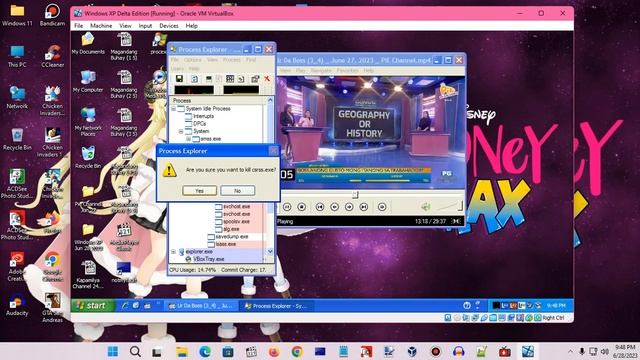Select VBoxTray.exe in the process list
Image resolution: width=640 pixels, height=360 pixels.
(x=209, y=259)
